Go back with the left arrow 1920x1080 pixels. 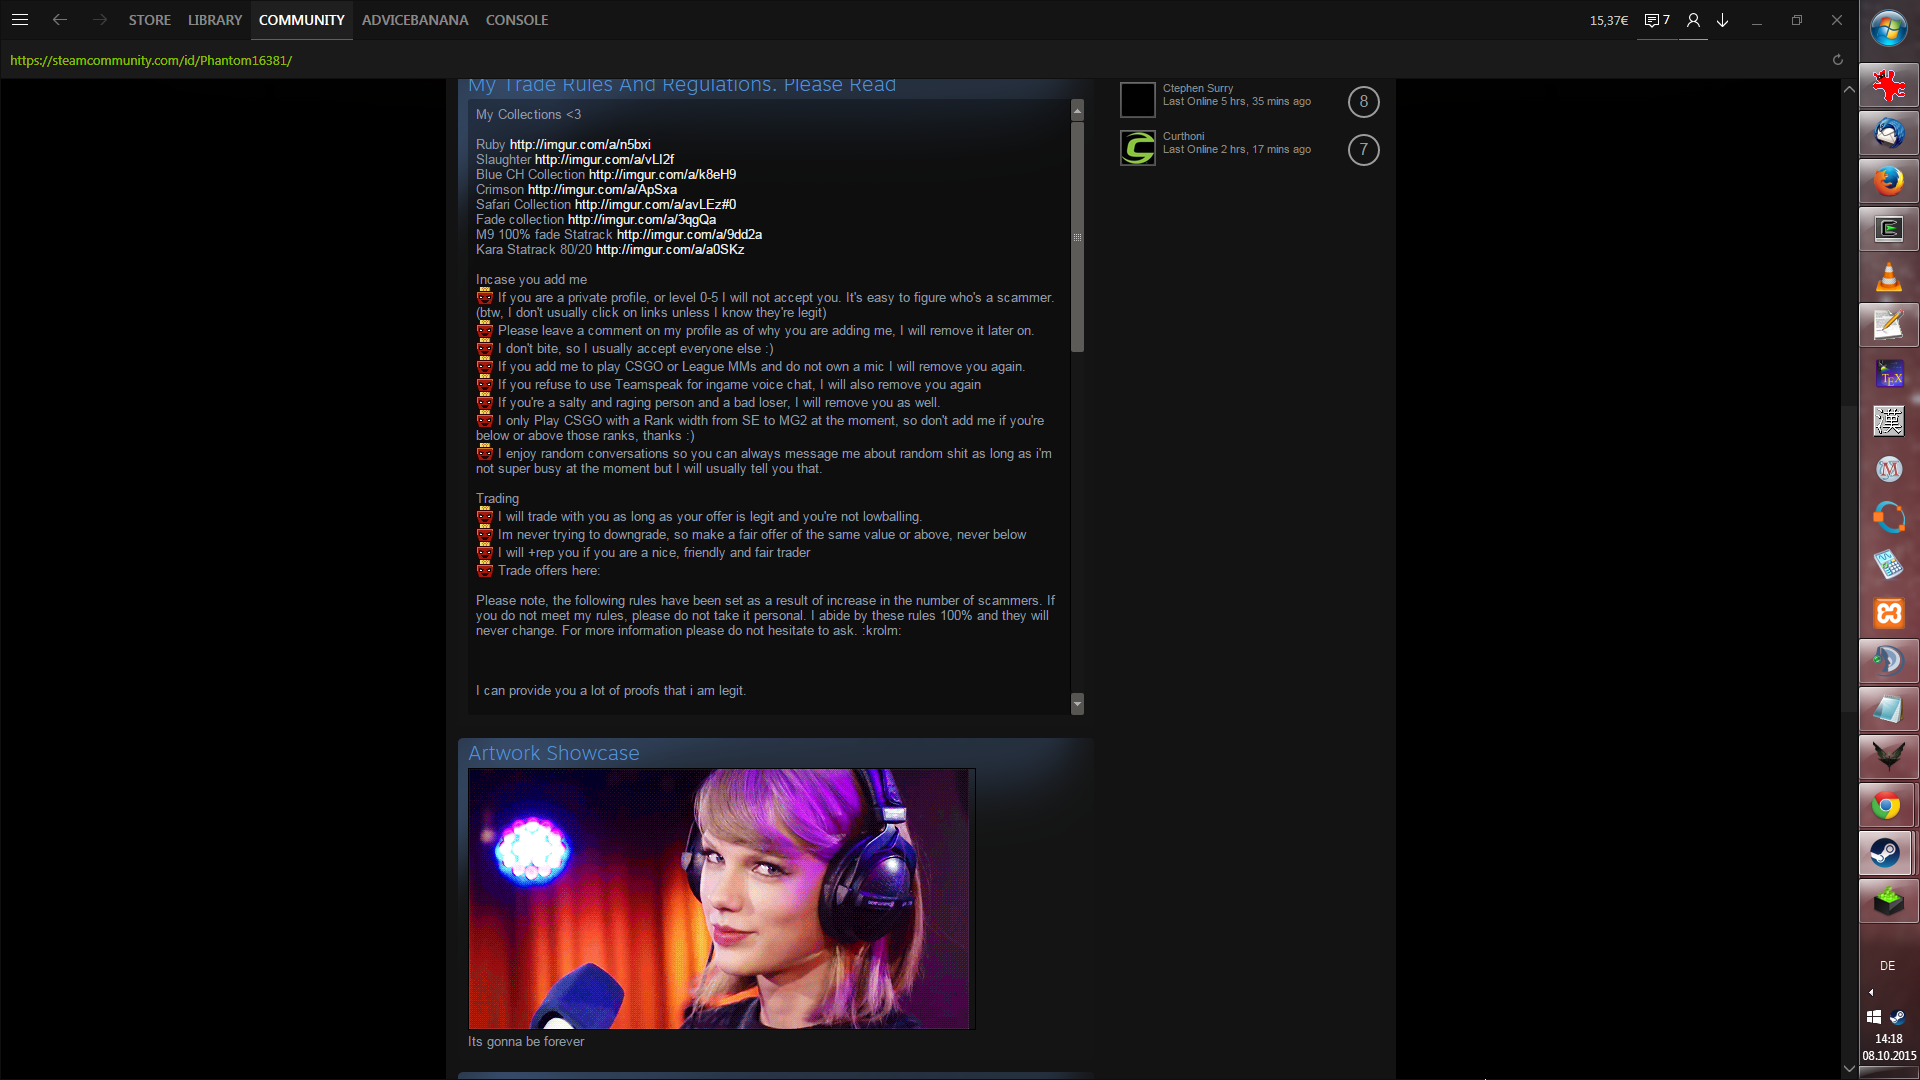[x=60, y=20]
